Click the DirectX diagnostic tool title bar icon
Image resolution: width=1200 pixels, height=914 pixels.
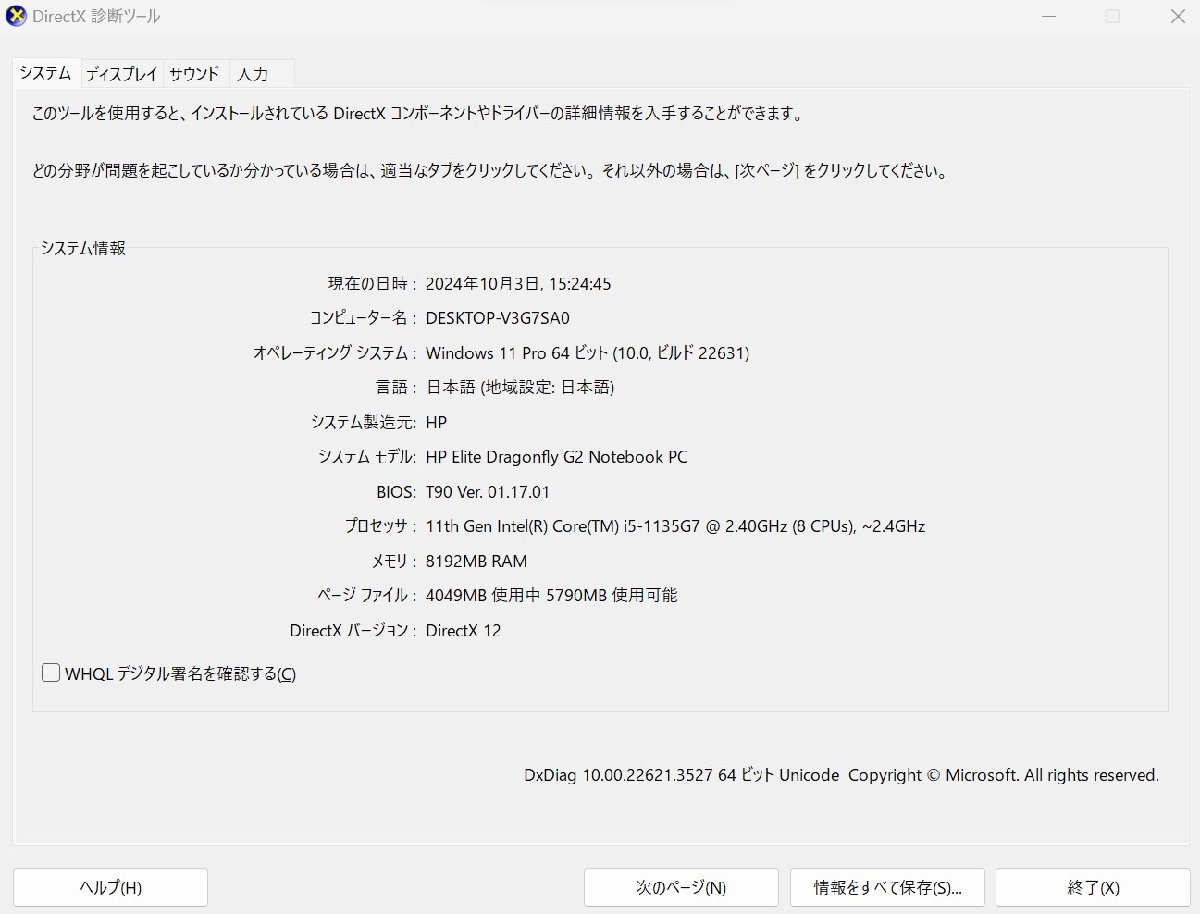(x=14, y=15)
